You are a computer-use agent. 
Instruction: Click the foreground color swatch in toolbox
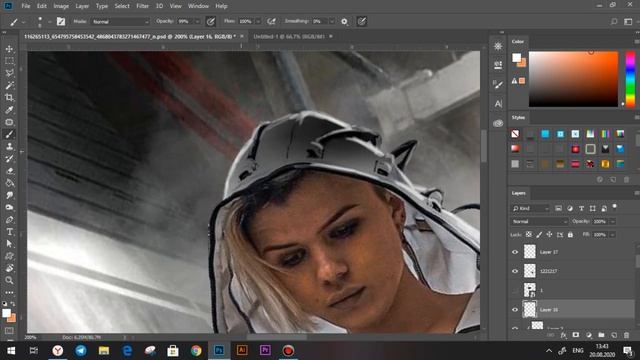(x=6, y=313)
